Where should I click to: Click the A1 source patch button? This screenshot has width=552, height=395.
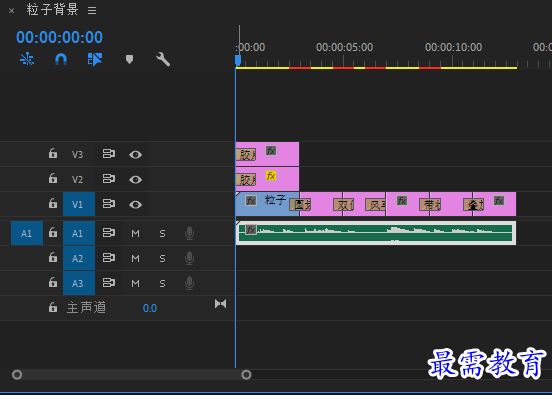[x=27, y=233]
